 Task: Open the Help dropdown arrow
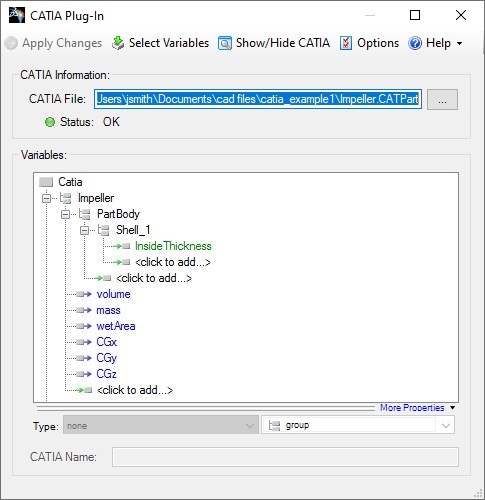coord(459,43)
